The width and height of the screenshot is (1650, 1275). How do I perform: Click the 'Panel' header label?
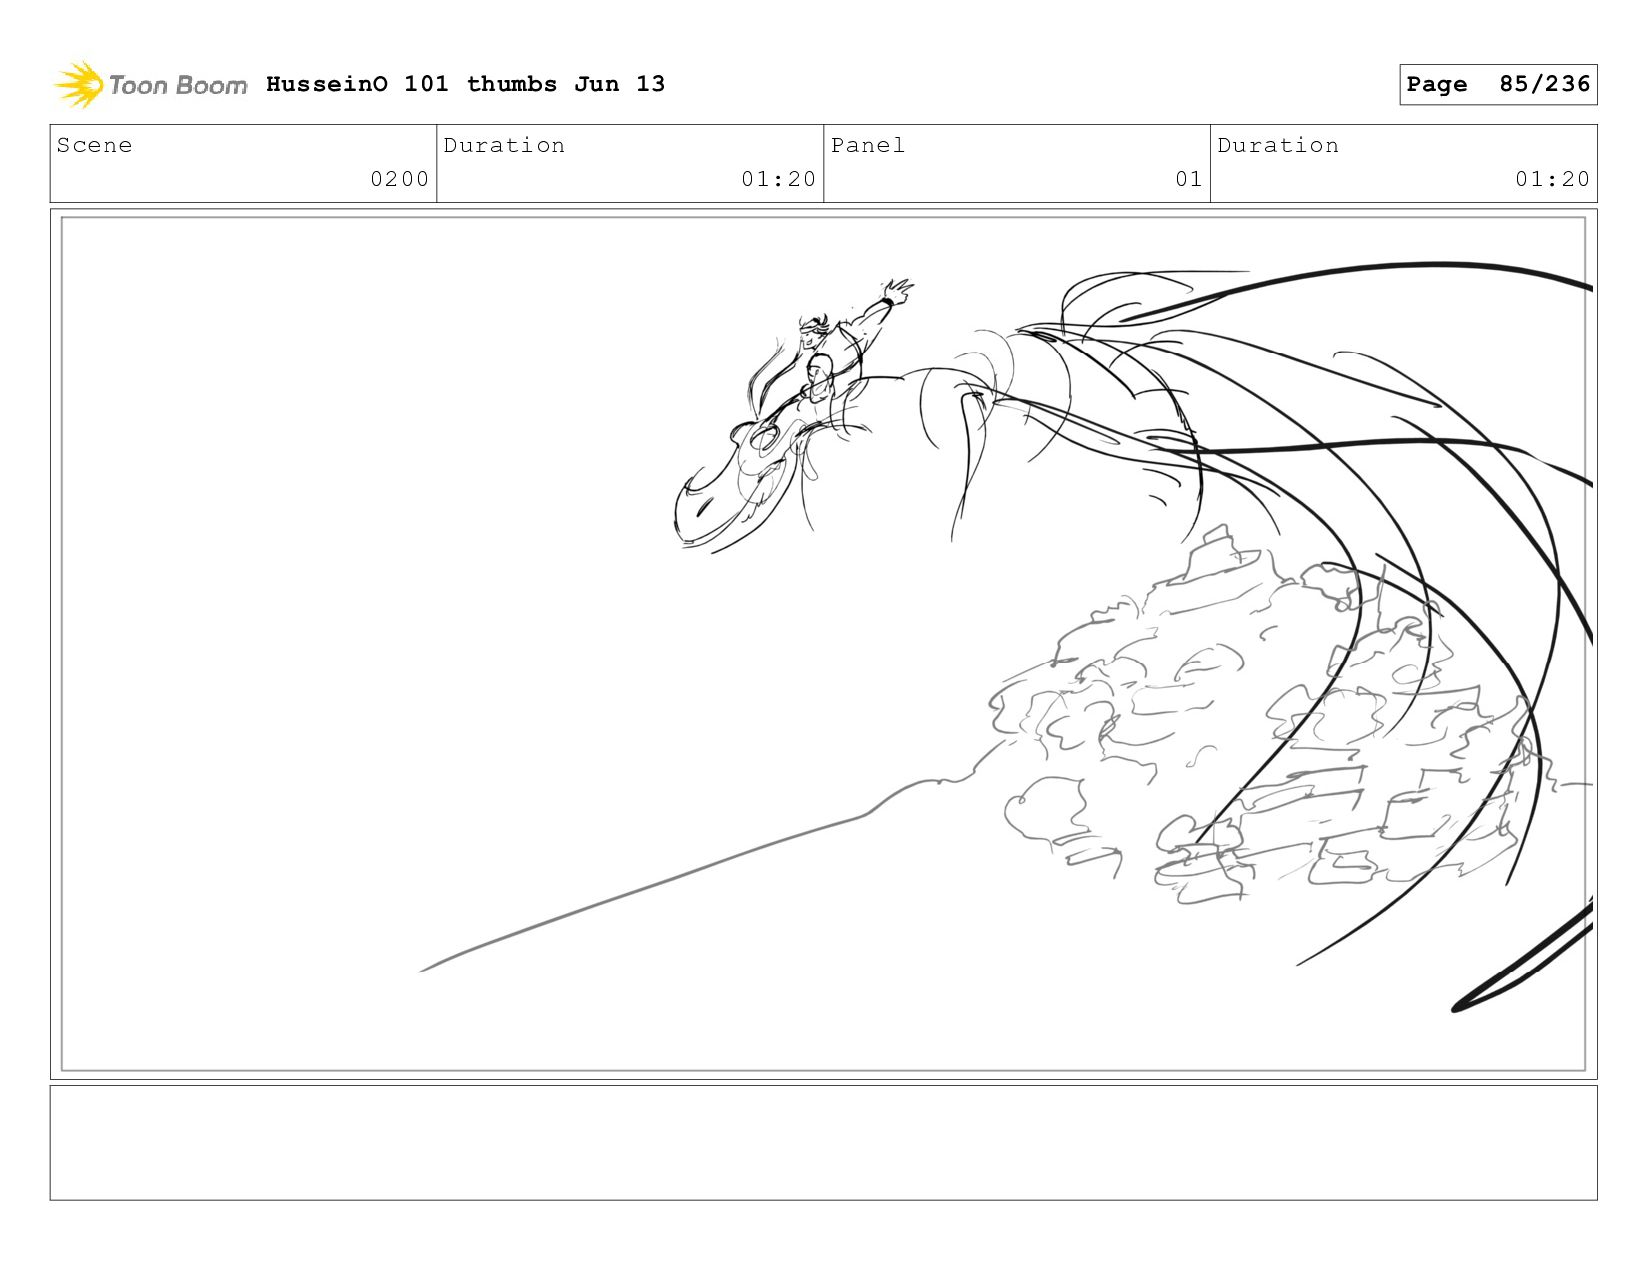pos(868,145)
